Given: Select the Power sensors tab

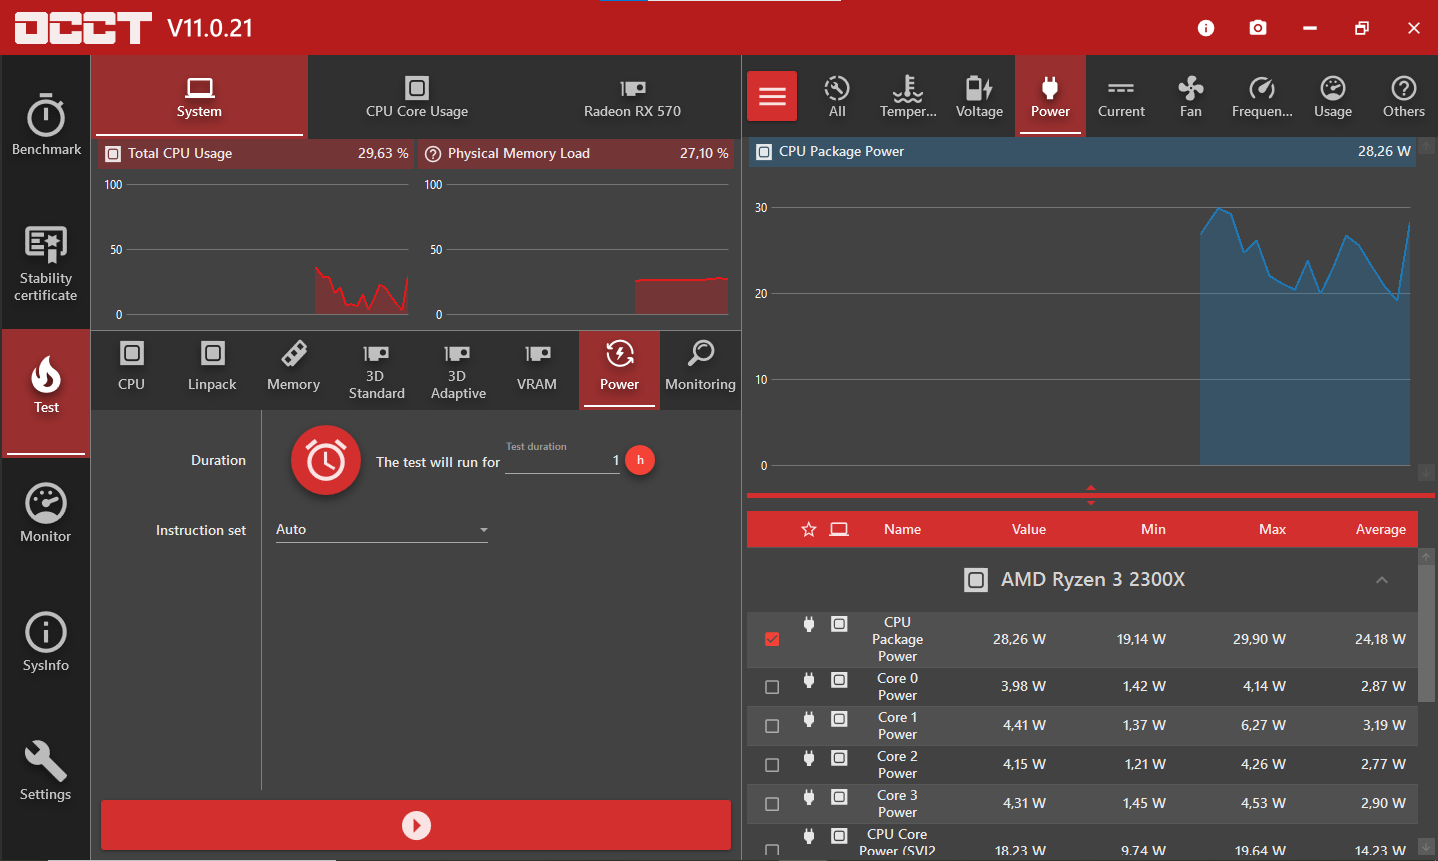Looking at the screenshot, I should click(x=1050, y=96).
